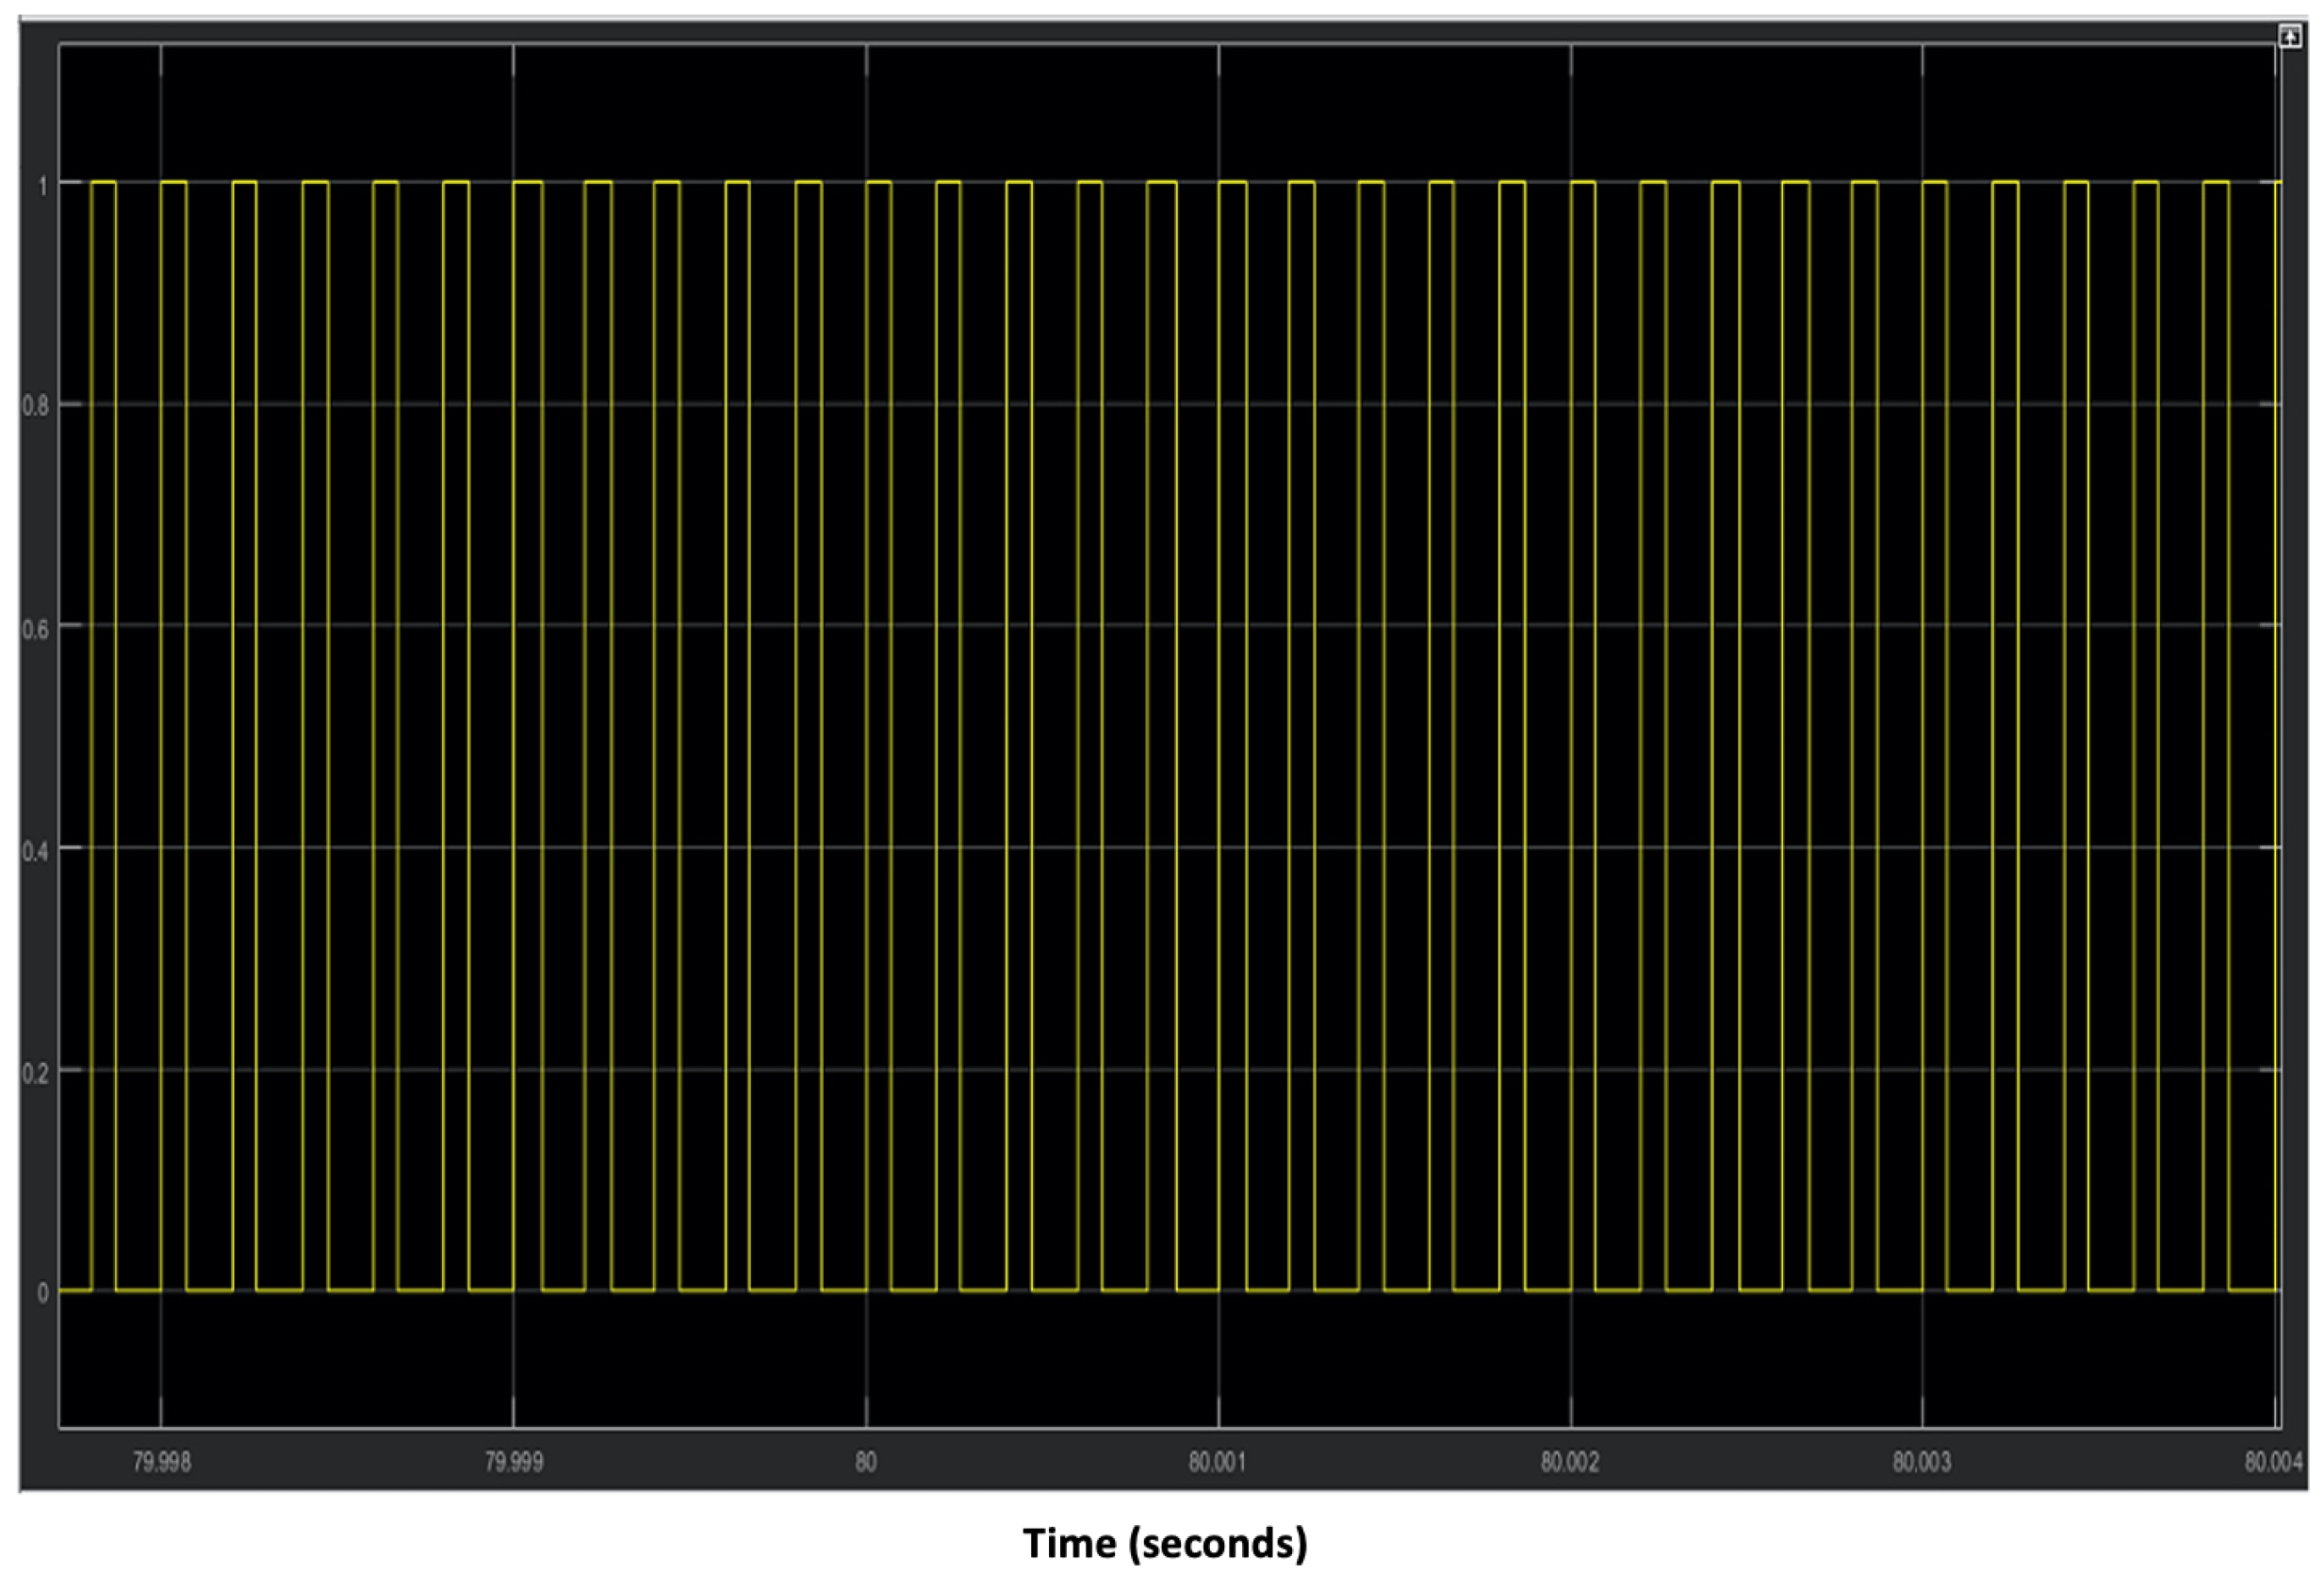
Task: Click the first yellow pulse top edge
Action: click(x=103, y=182)
